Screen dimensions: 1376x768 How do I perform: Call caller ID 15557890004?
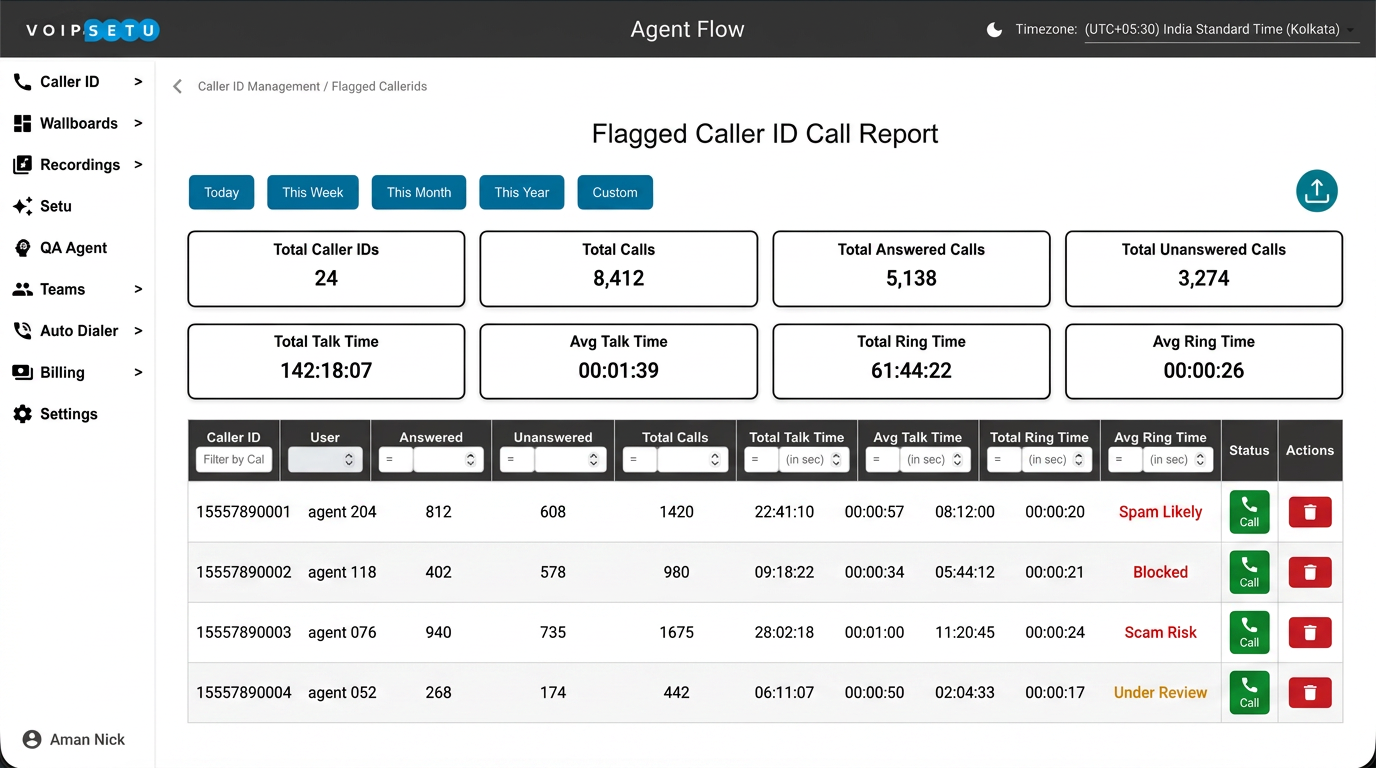coord(1249,692)
